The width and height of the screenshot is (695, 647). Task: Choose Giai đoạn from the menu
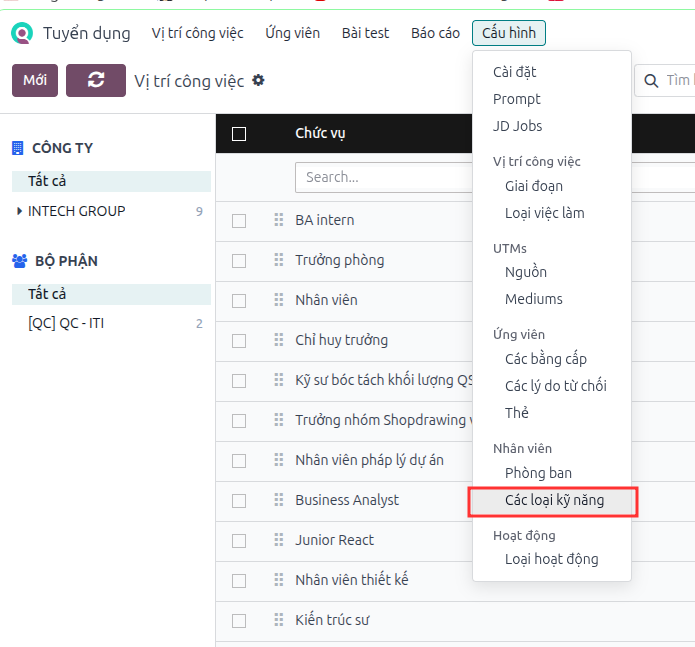click(x=534, y=186)
